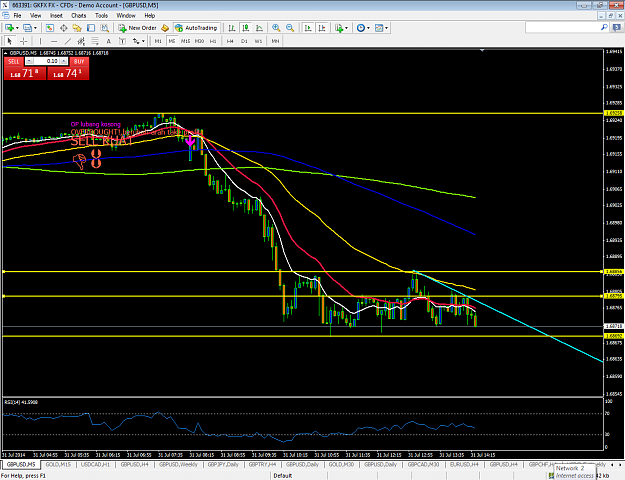
Task: Toggle the AutoTrading button
Action: pos(197,28)
